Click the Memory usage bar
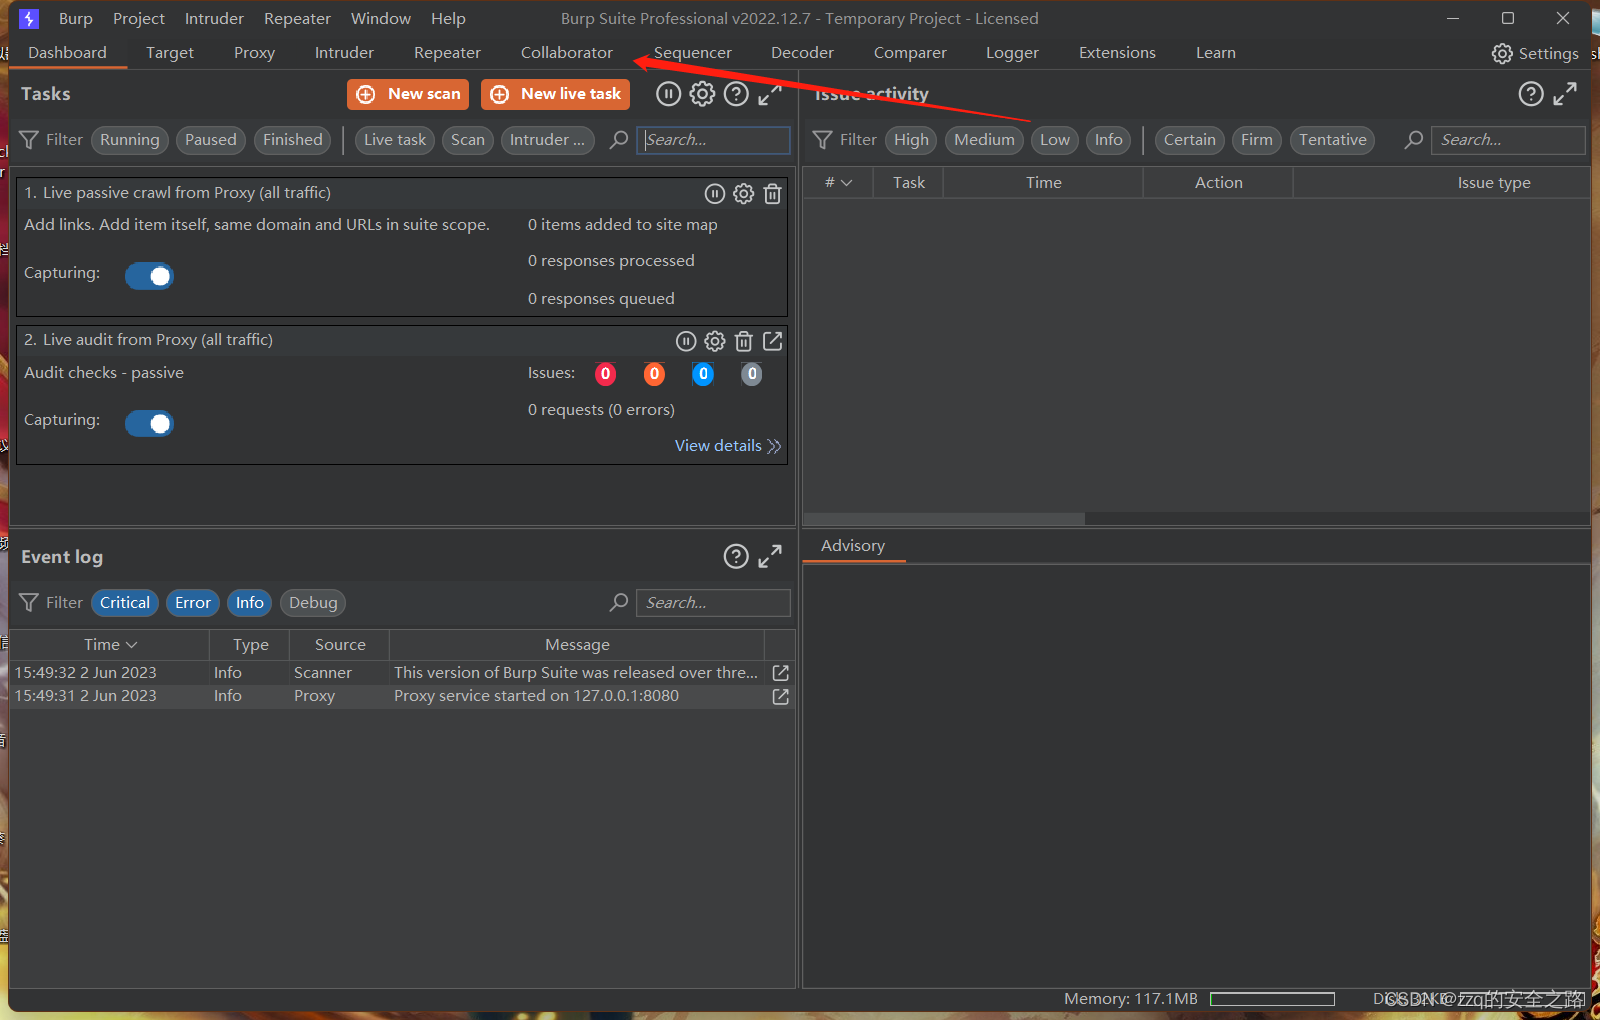 tap(1272, 999)
